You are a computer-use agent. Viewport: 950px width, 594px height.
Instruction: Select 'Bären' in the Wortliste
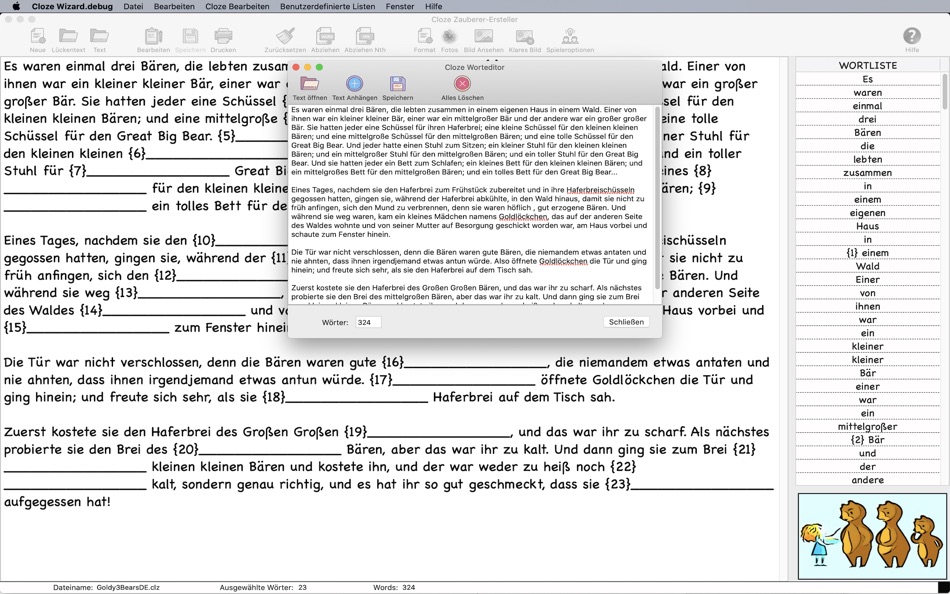(868, 133)
